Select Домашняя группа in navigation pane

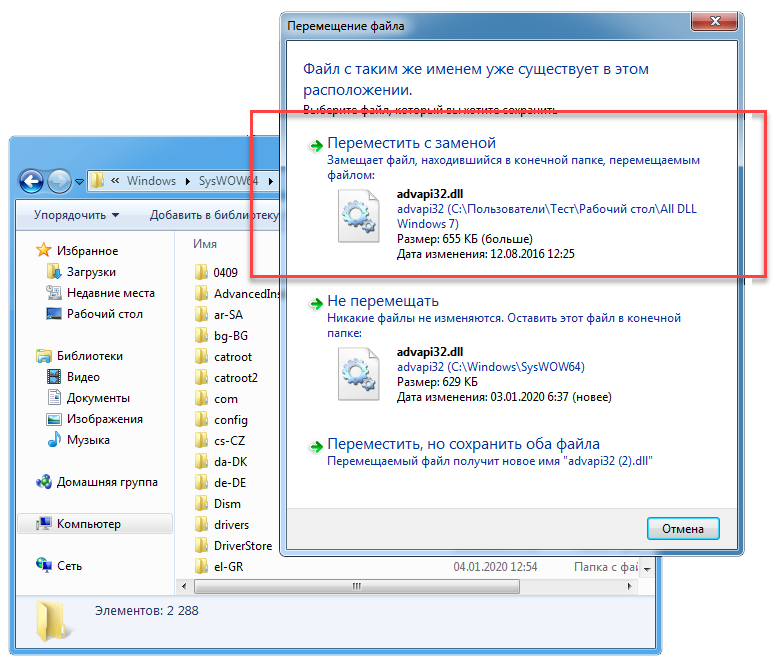point(107,482)
